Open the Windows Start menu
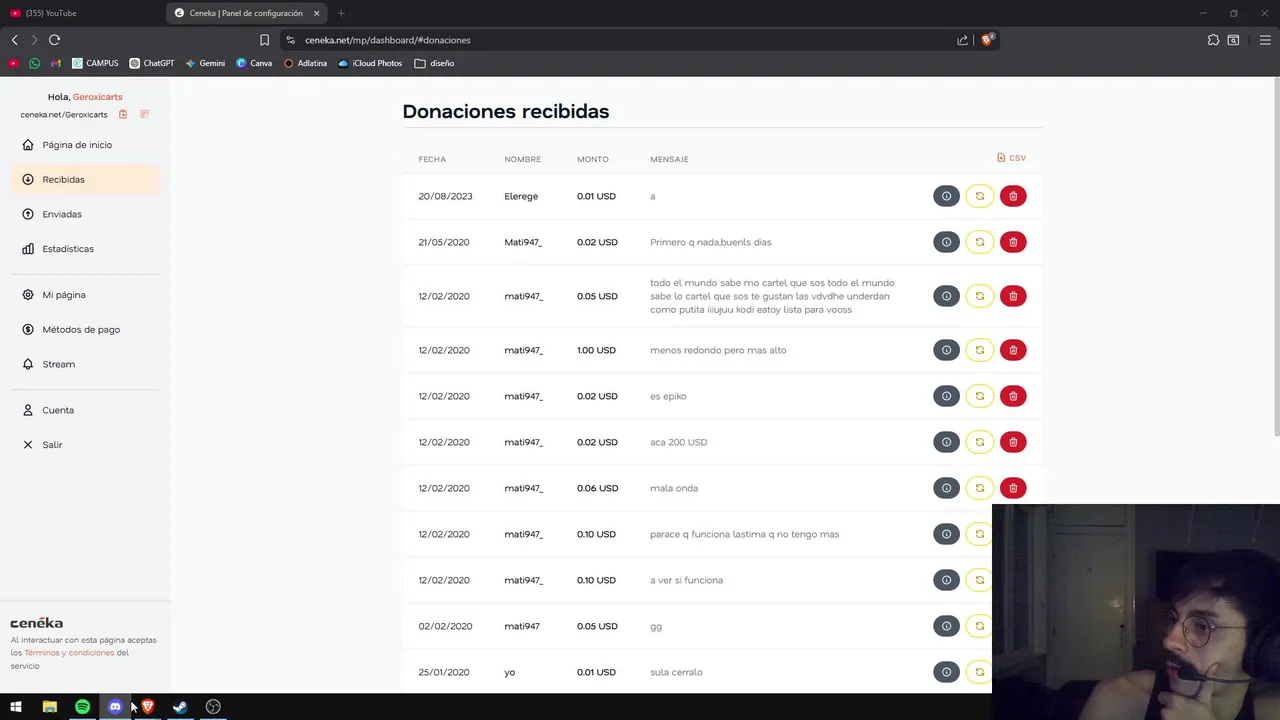This screenshot has width=1280, height=720. pos(16,707)
